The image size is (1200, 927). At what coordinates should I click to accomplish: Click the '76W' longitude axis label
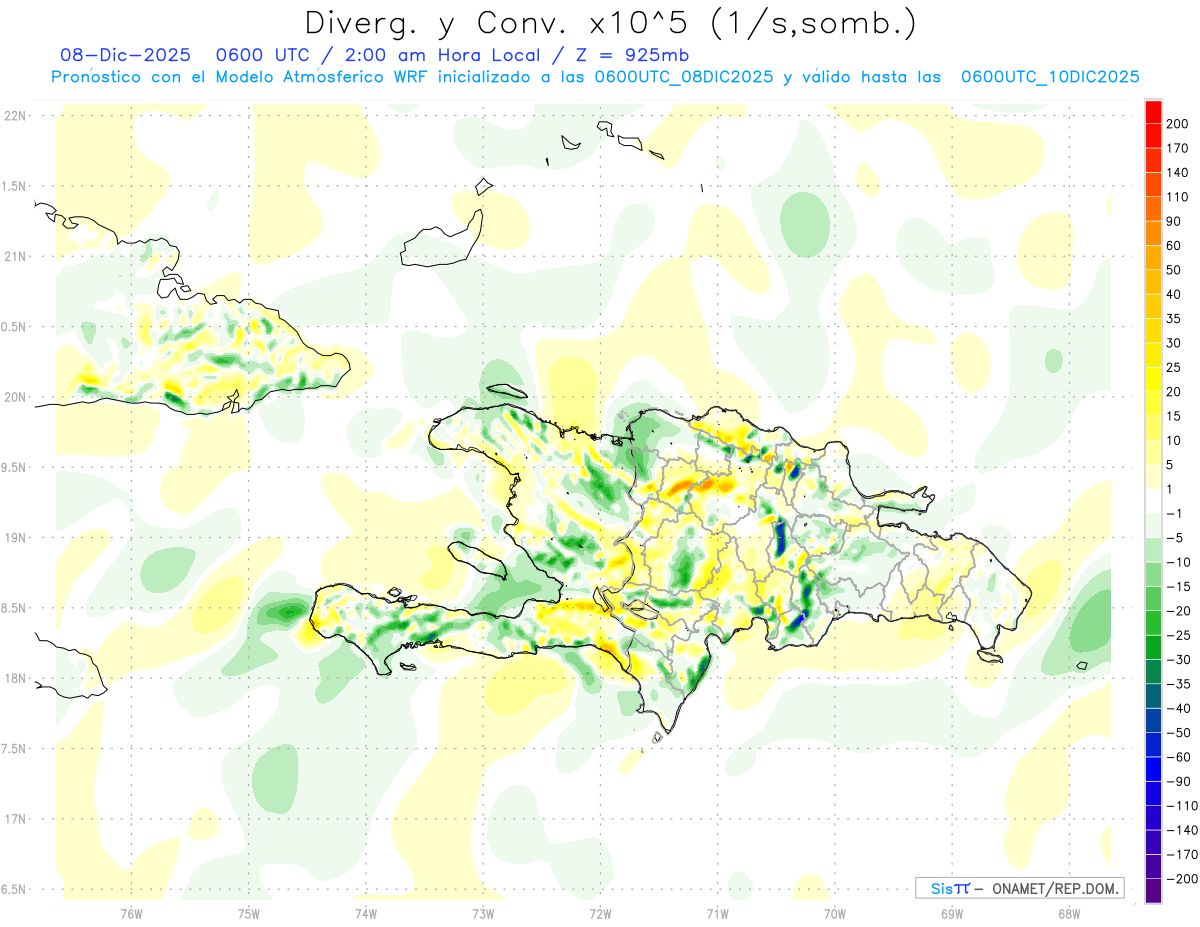click(x=131, y=913)
